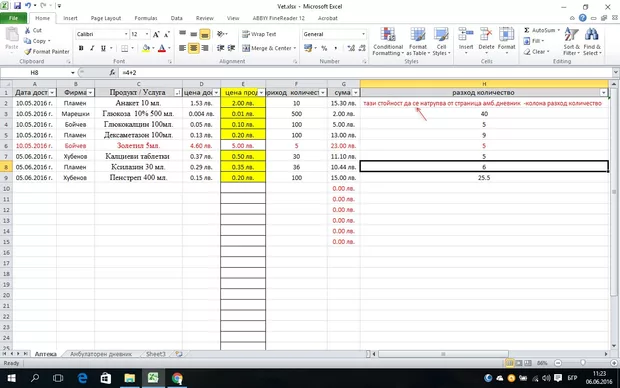This screenshot has height=388, width=620.
Task: Toggle Align Text Left
Action: pos(182,48)
